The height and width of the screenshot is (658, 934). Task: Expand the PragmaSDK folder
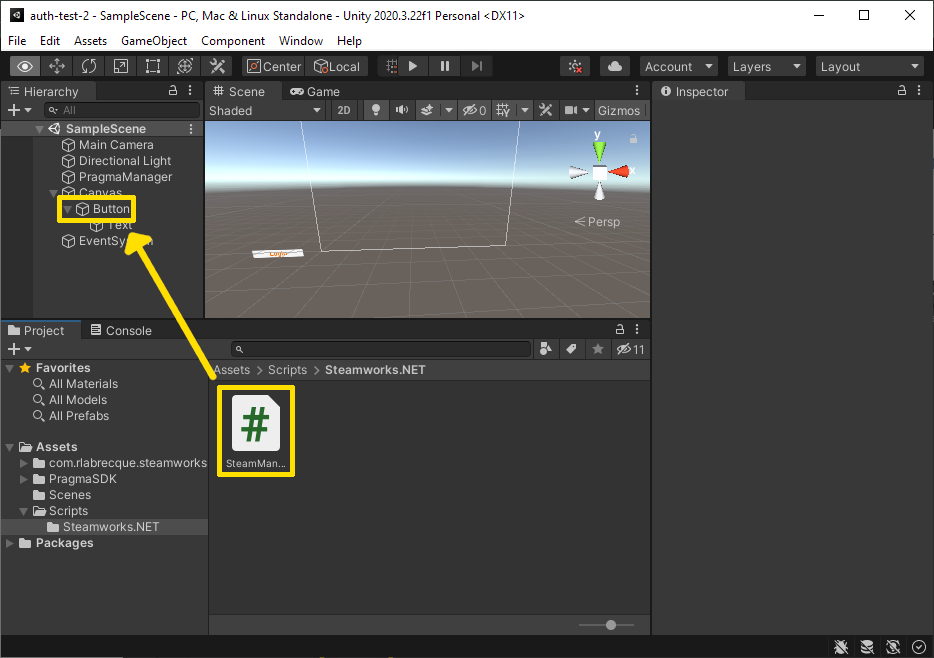coord(25,479)
